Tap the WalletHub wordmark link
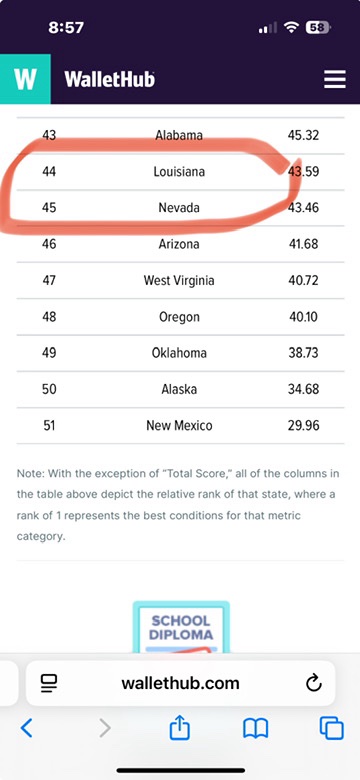Image resolution: width=360 pixels, height=780 pixels. click(109, 80)
